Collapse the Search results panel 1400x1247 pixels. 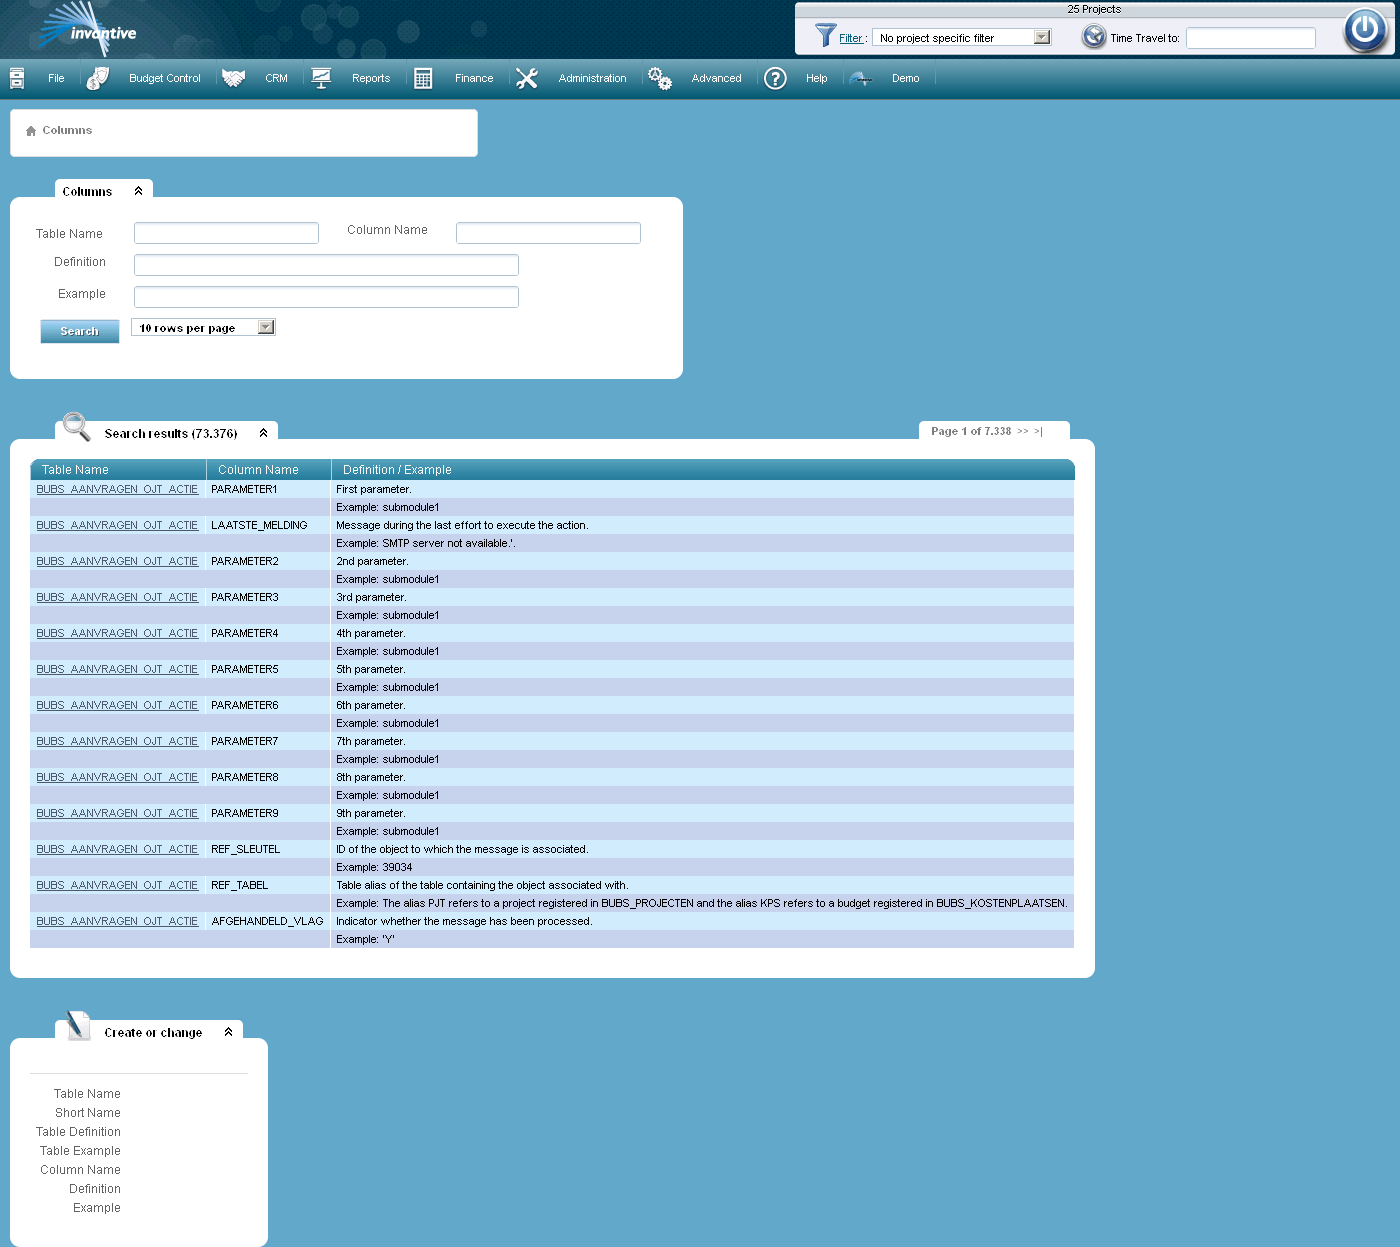click(263, 433)
